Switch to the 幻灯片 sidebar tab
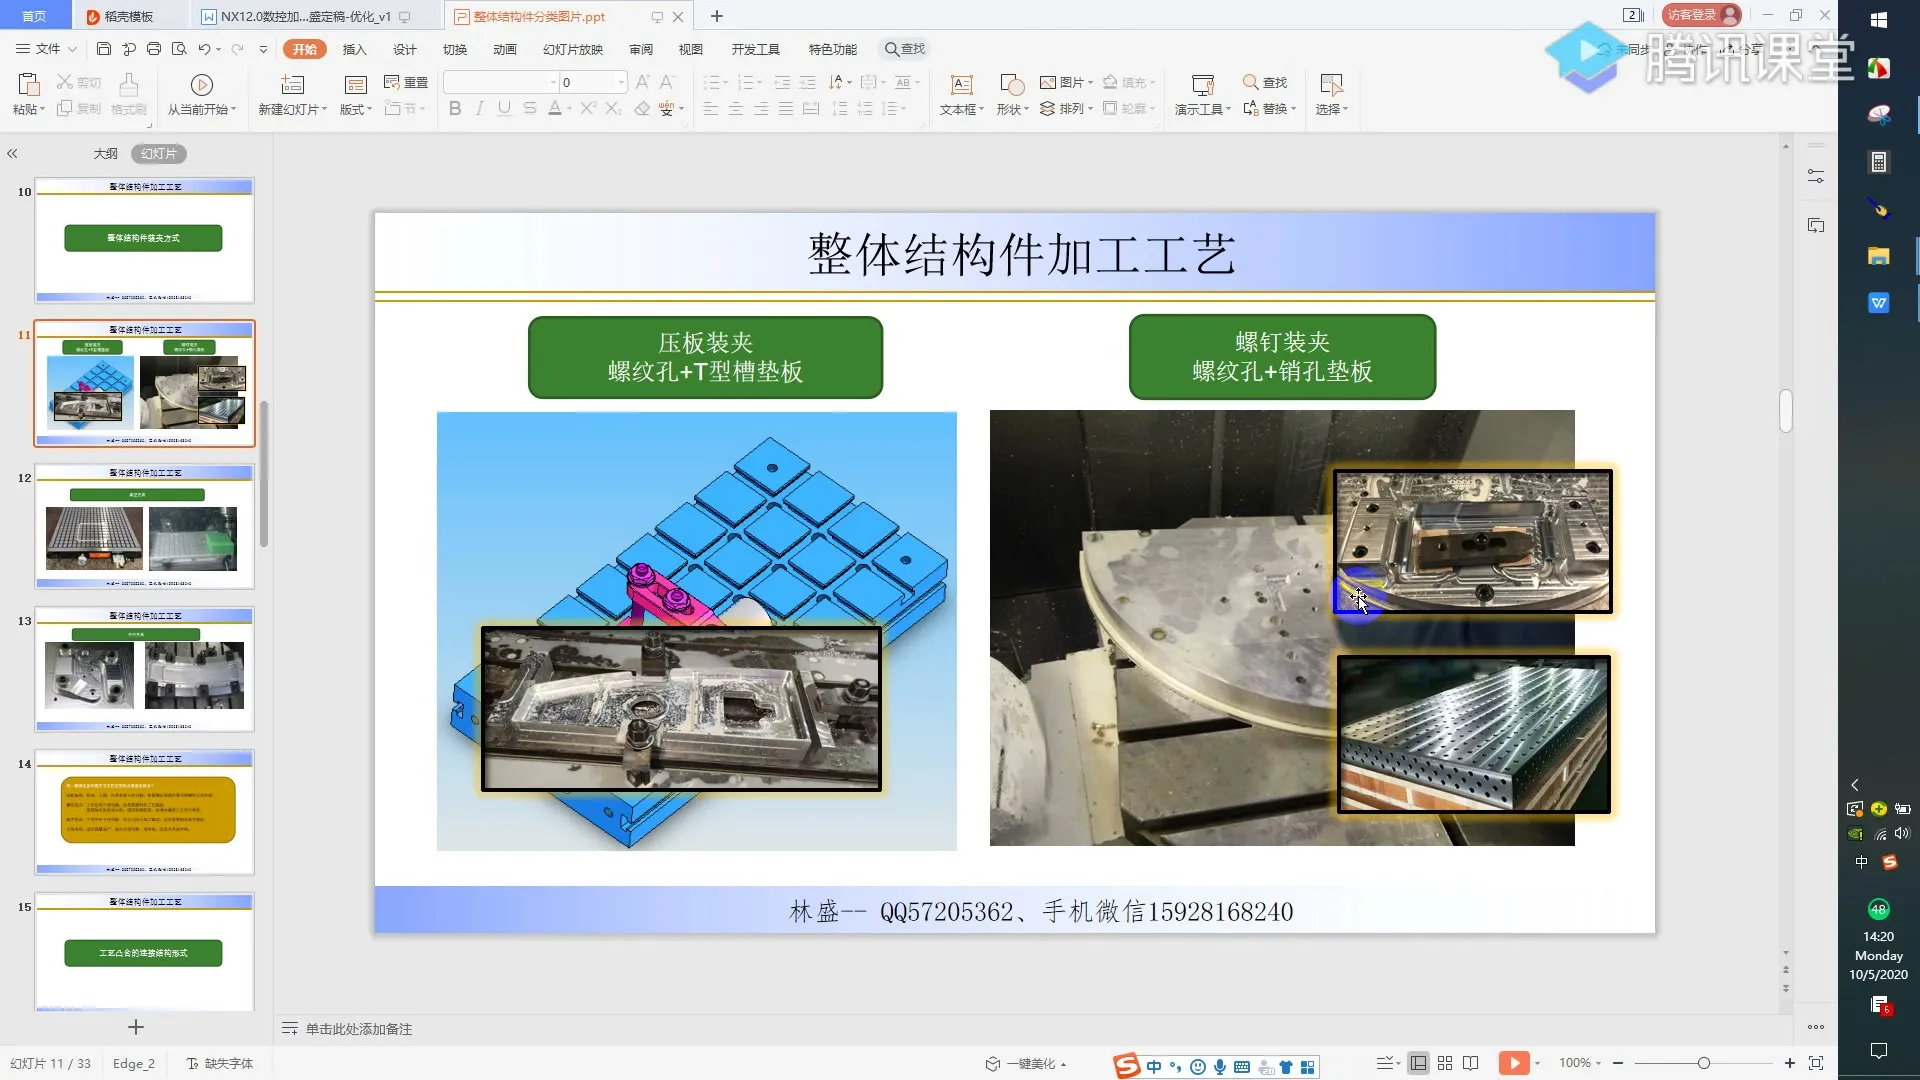 coord(158,153)
